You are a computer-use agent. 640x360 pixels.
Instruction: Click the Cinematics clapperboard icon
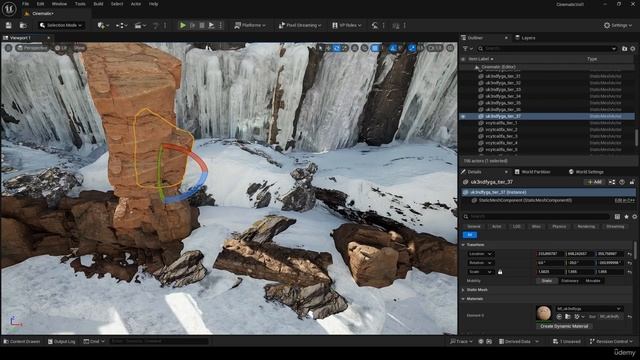tap(140, 25)
